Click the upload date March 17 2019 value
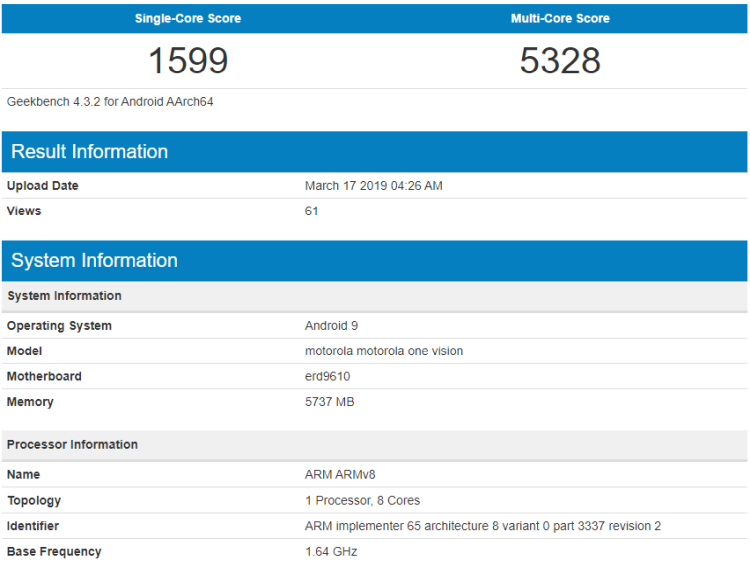 coord(373,186)
